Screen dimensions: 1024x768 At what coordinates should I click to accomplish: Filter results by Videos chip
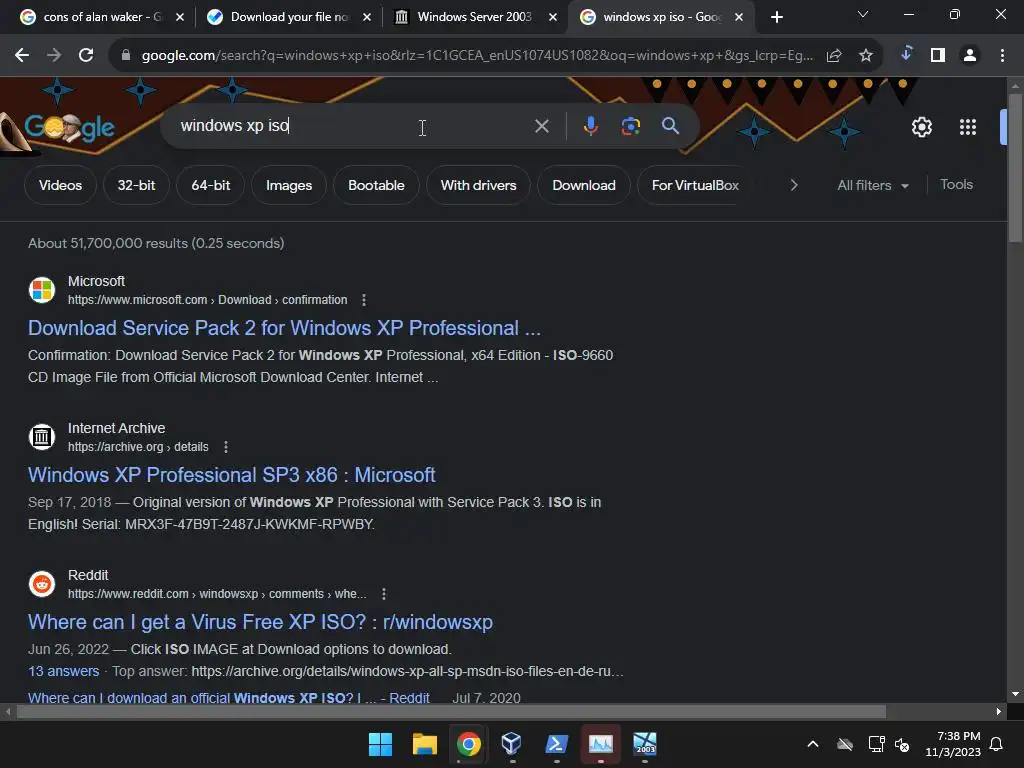[x=60, y=185]
